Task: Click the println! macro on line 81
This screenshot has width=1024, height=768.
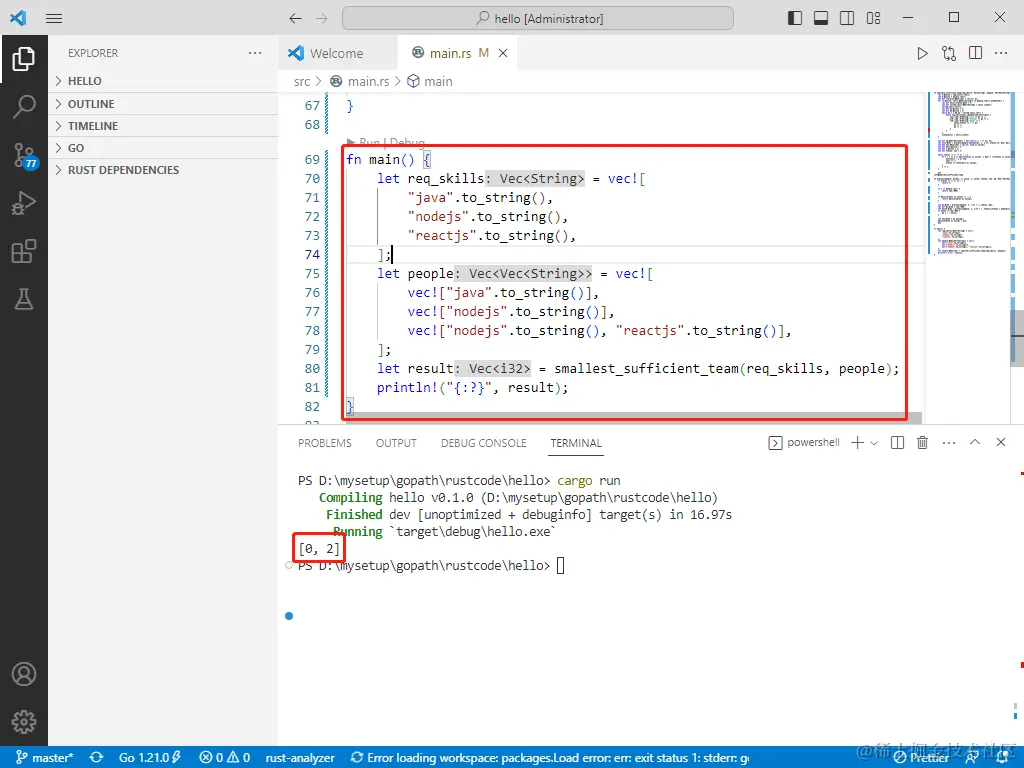Action: point(407,388)
